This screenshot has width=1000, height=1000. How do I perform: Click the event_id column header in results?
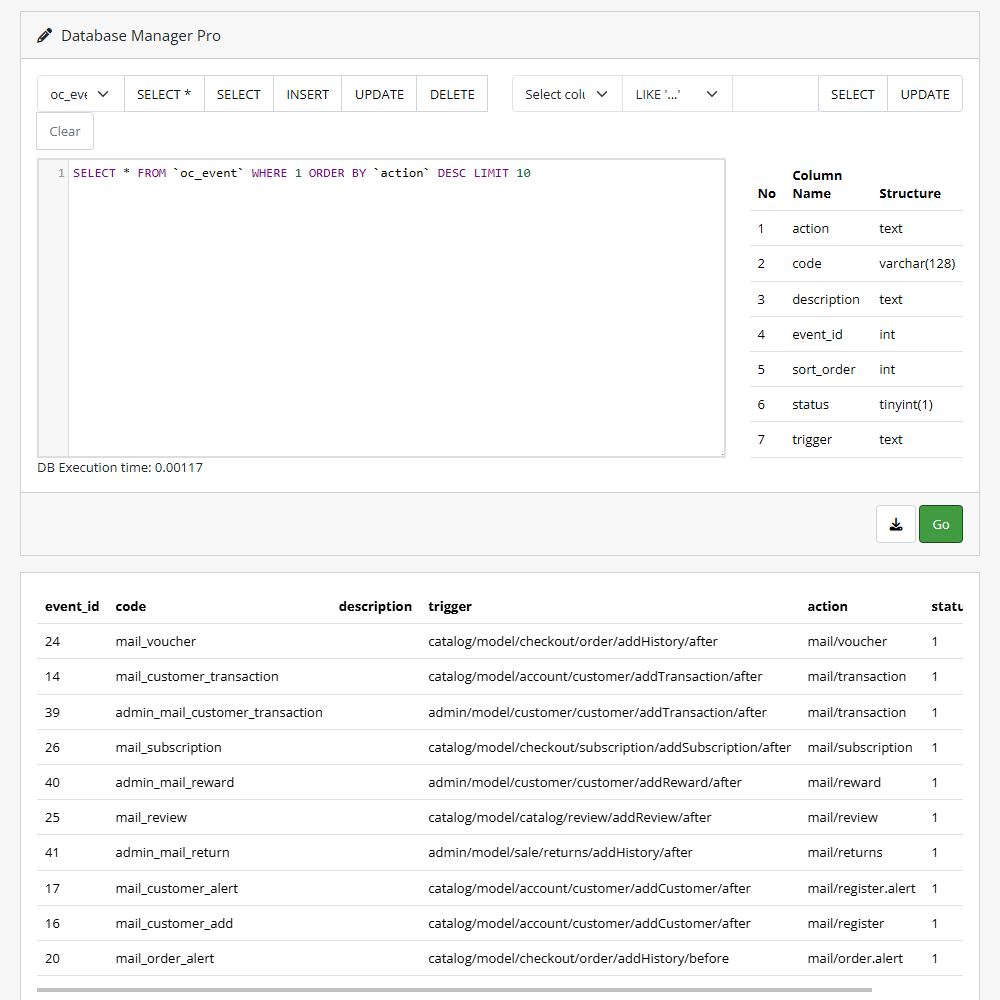pyautogui.click(x=72, y=606)
